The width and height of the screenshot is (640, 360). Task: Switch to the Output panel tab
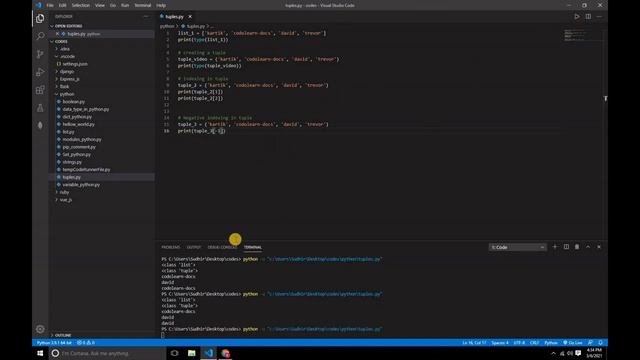pyautogui.click(x=193, y=247)
